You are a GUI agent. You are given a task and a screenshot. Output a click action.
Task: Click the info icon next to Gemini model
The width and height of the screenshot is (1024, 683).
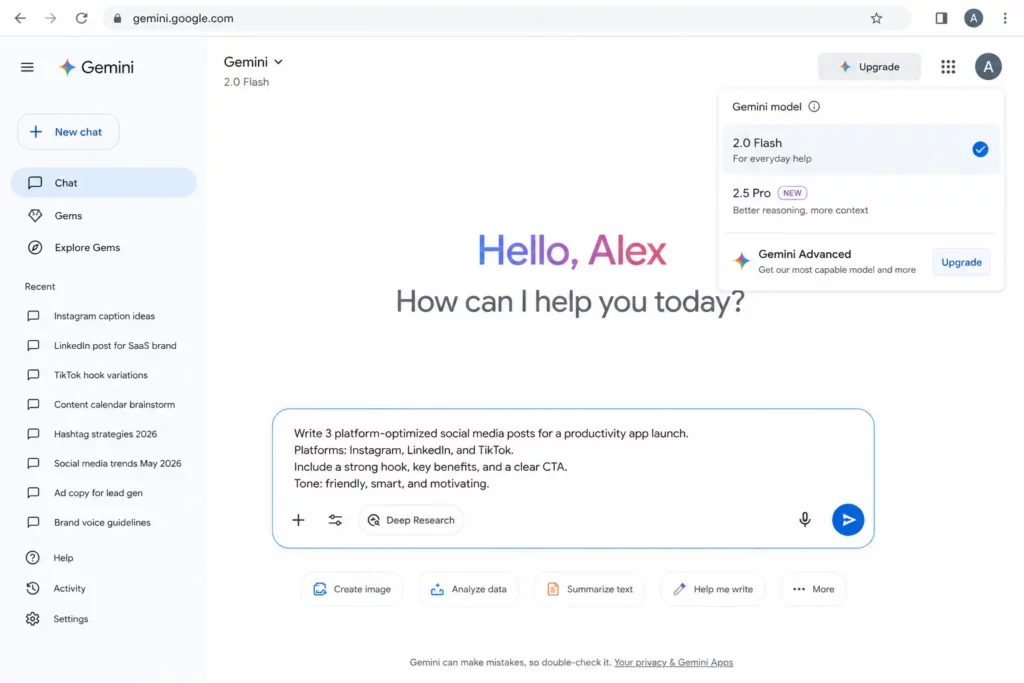point(814,106)
